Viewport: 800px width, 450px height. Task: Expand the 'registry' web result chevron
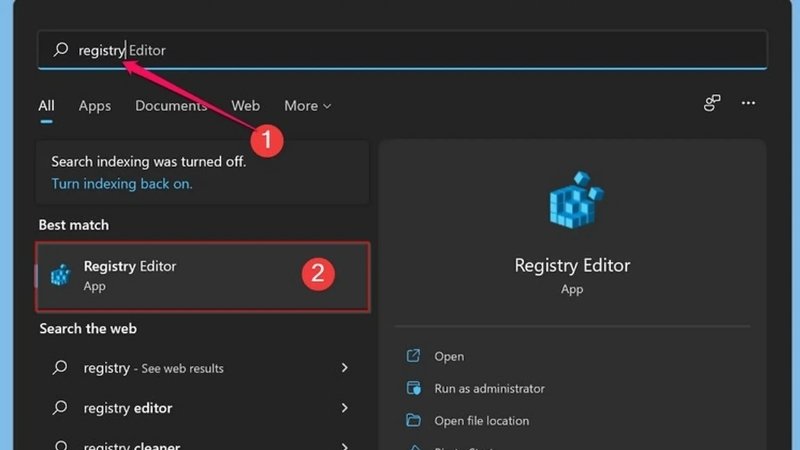(345, 367)
